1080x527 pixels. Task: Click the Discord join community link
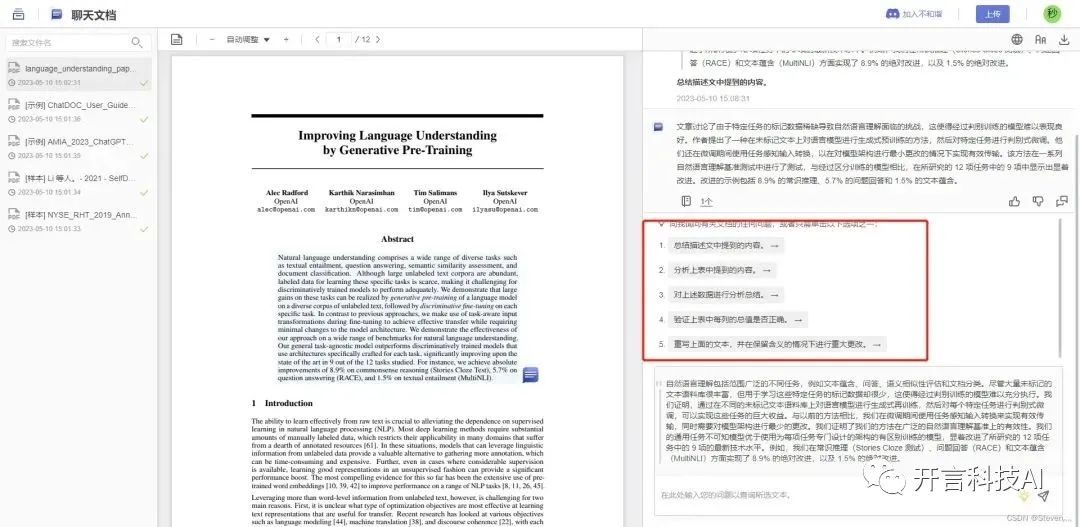pyautogui.click(x=913, y=14)
